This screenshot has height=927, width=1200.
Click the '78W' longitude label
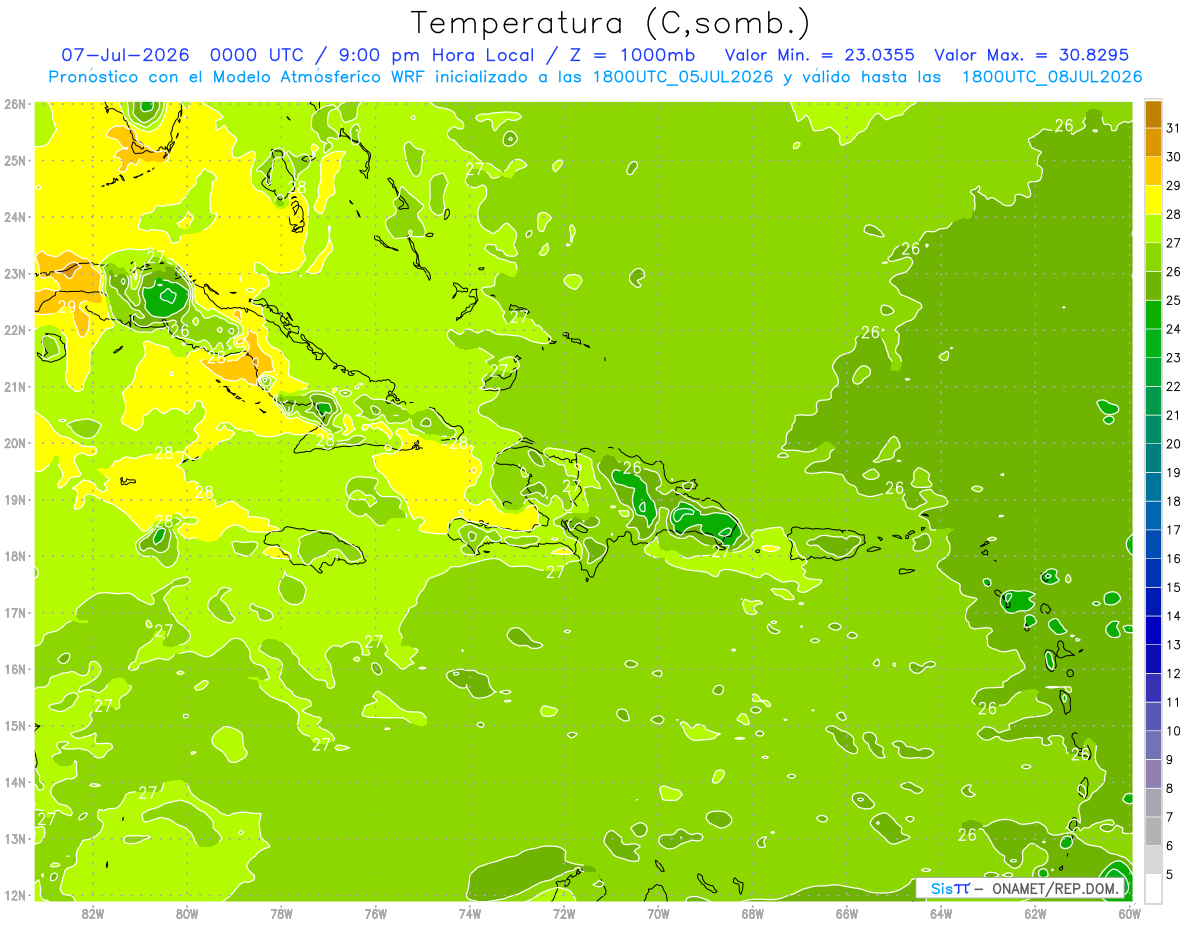click(x=281, y=914)
